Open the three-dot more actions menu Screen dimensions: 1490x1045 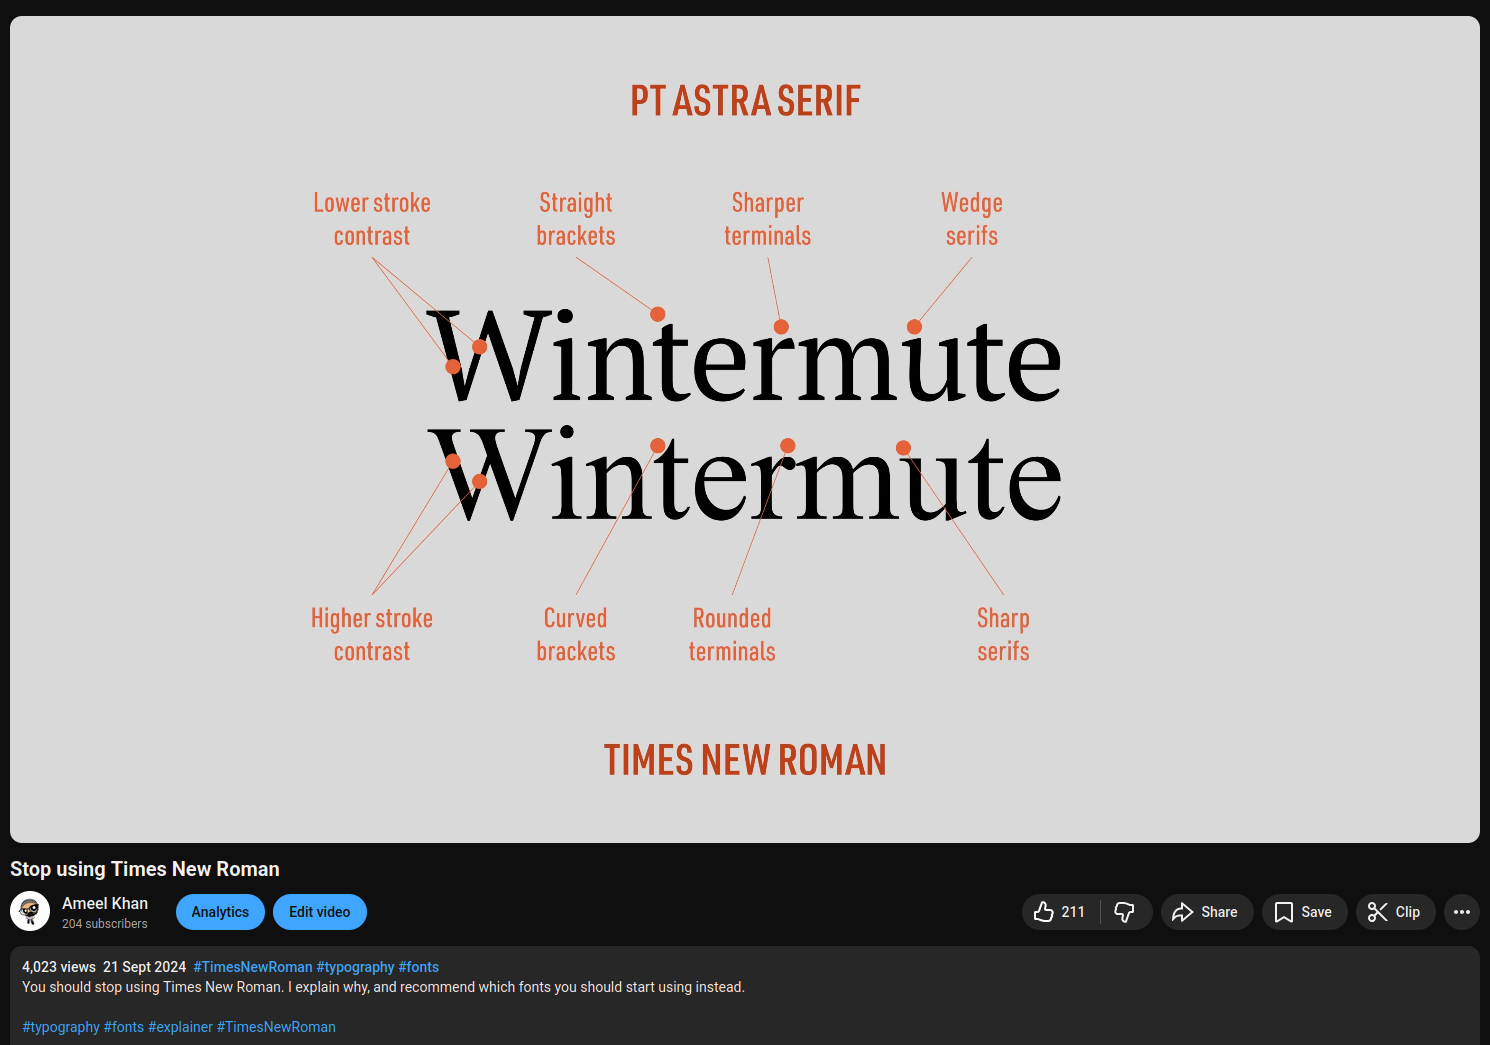[1462, 912]
